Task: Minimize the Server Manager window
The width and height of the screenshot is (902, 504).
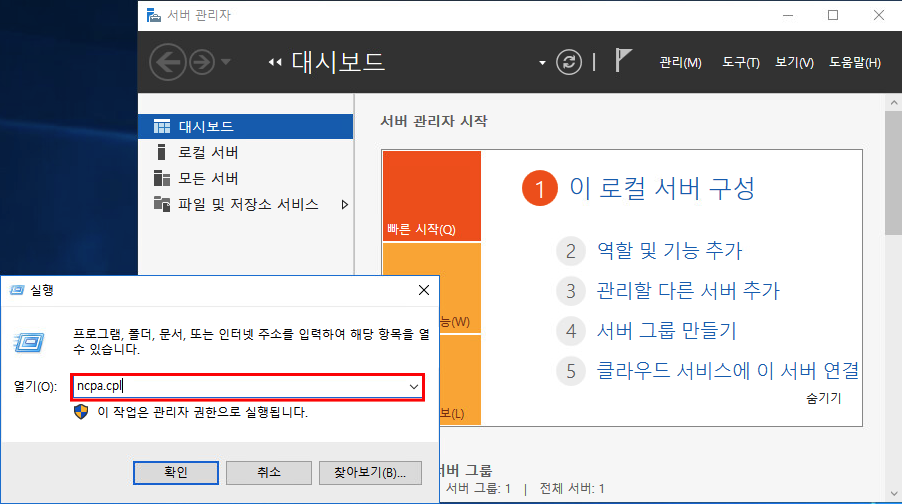Action: coord(788,16)
